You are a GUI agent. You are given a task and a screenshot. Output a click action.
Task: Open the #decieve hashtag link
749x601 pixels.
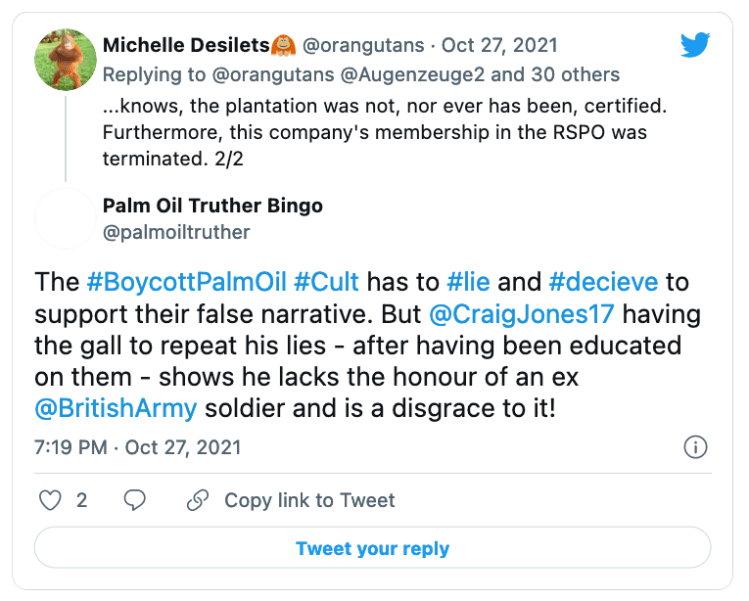[603, 282]
